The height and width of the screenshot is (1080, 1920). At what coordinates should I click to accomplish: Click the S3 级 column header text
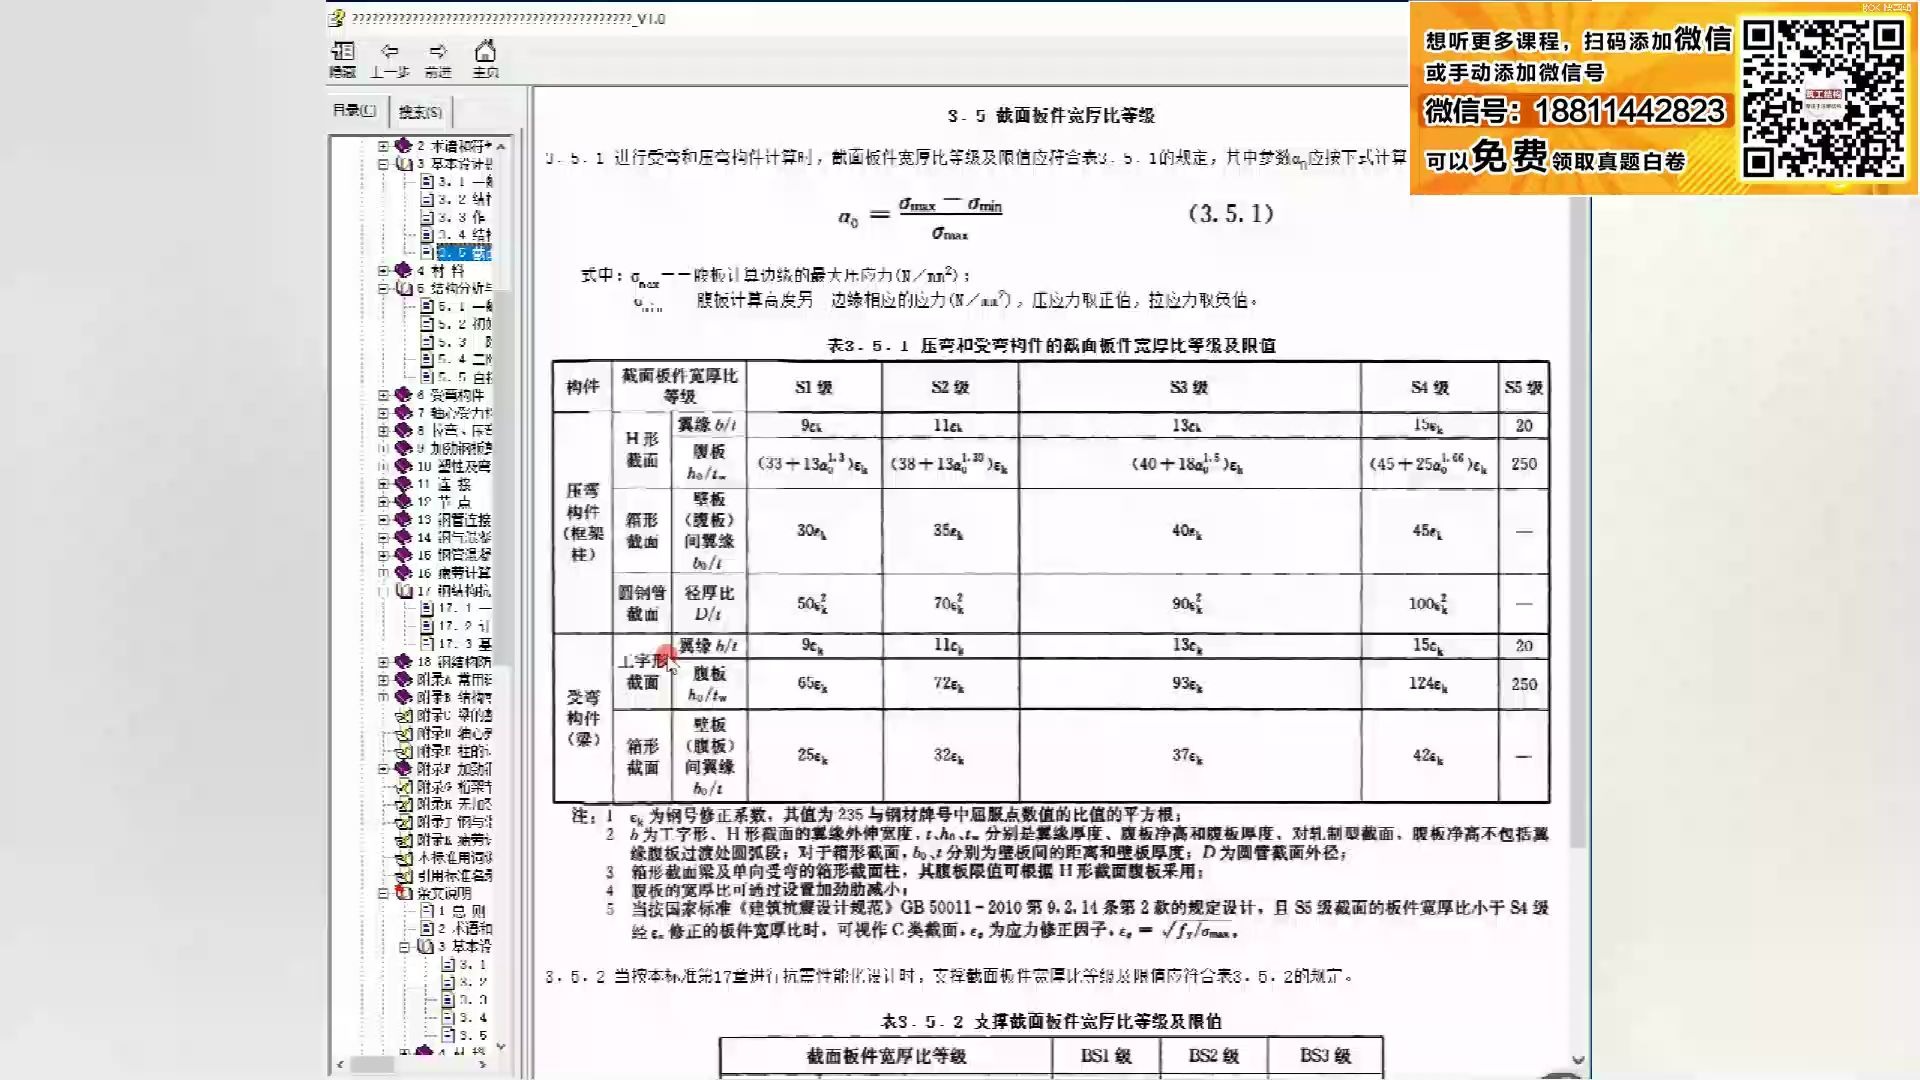[x=1189, y=387]
